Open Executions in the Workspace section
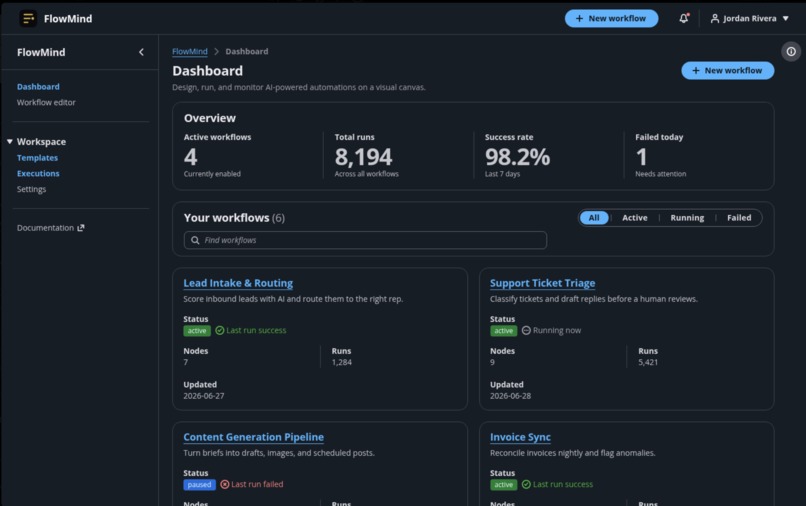This screenshot has width=806, height=506. coord(38,173)
